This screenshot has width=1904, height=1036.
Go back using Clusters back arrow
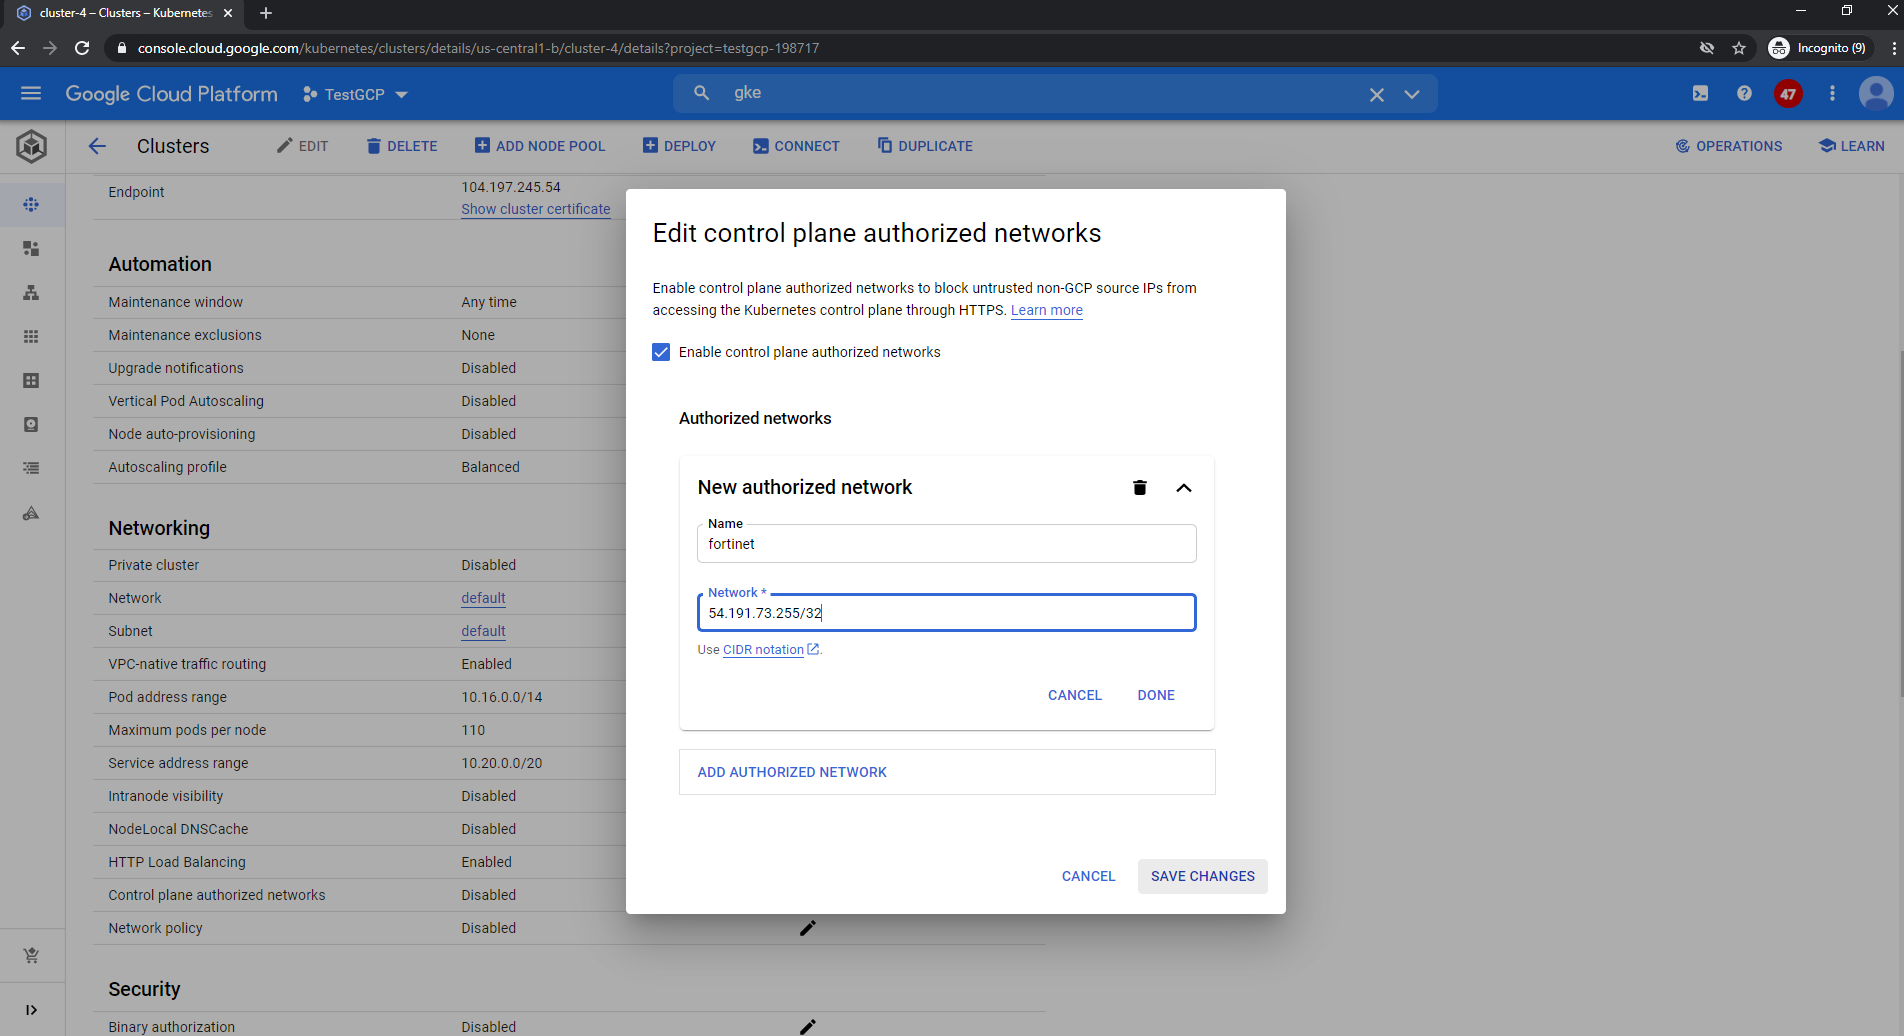pos(97,146)
